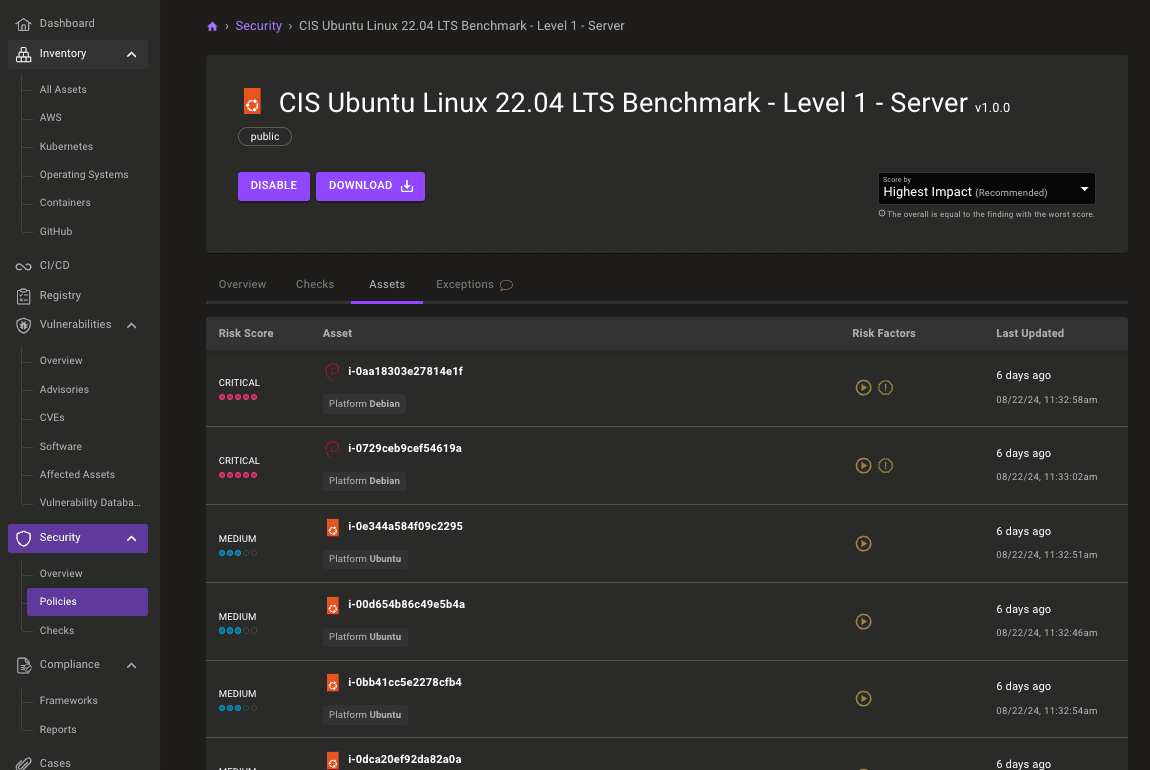Click the Exceptions tab comment bubble icon
Image resolution: width=1150 pixels, height=770 pixels.
506,285
